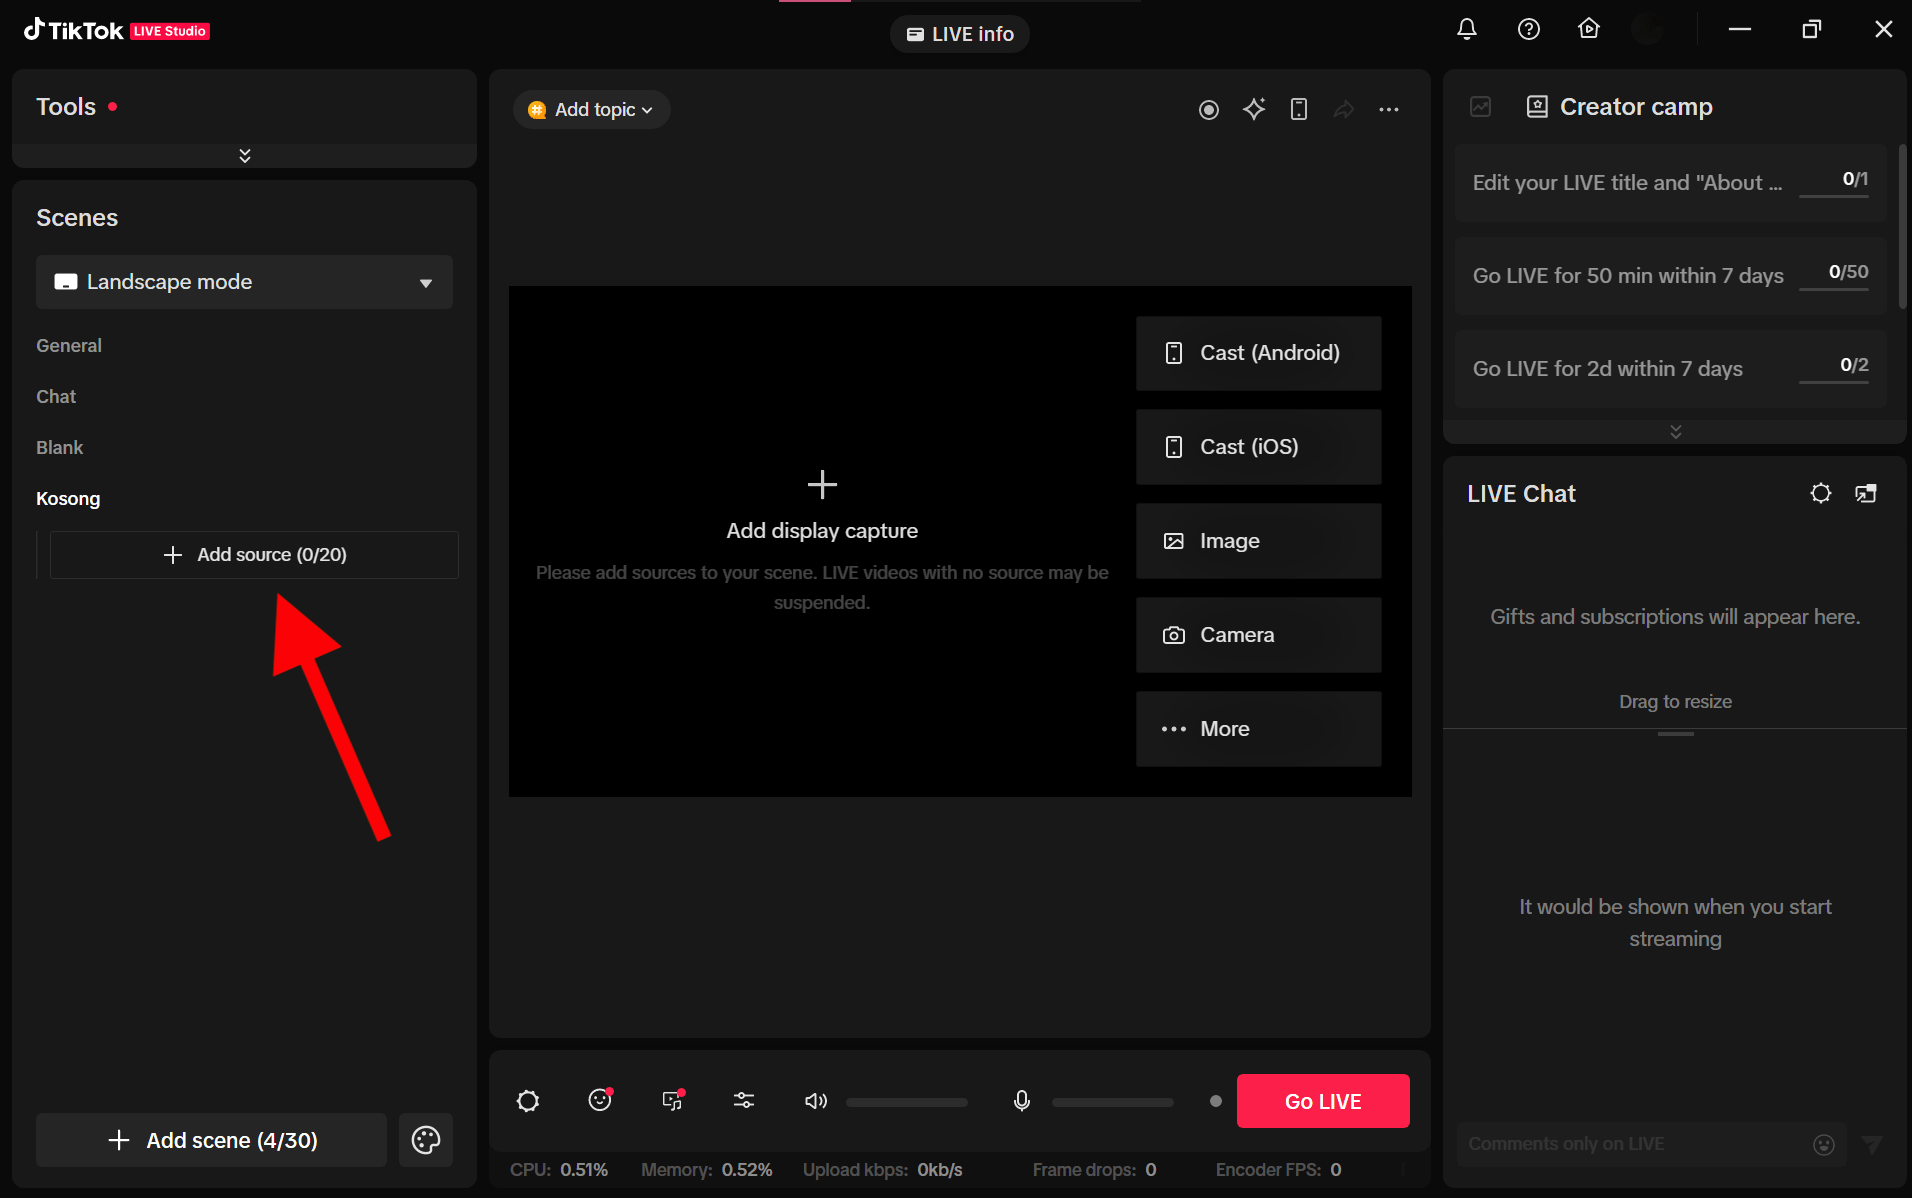The image size is (1912, 1198).
Task: Select the Blank scene
Action: (x=60, y=447)
